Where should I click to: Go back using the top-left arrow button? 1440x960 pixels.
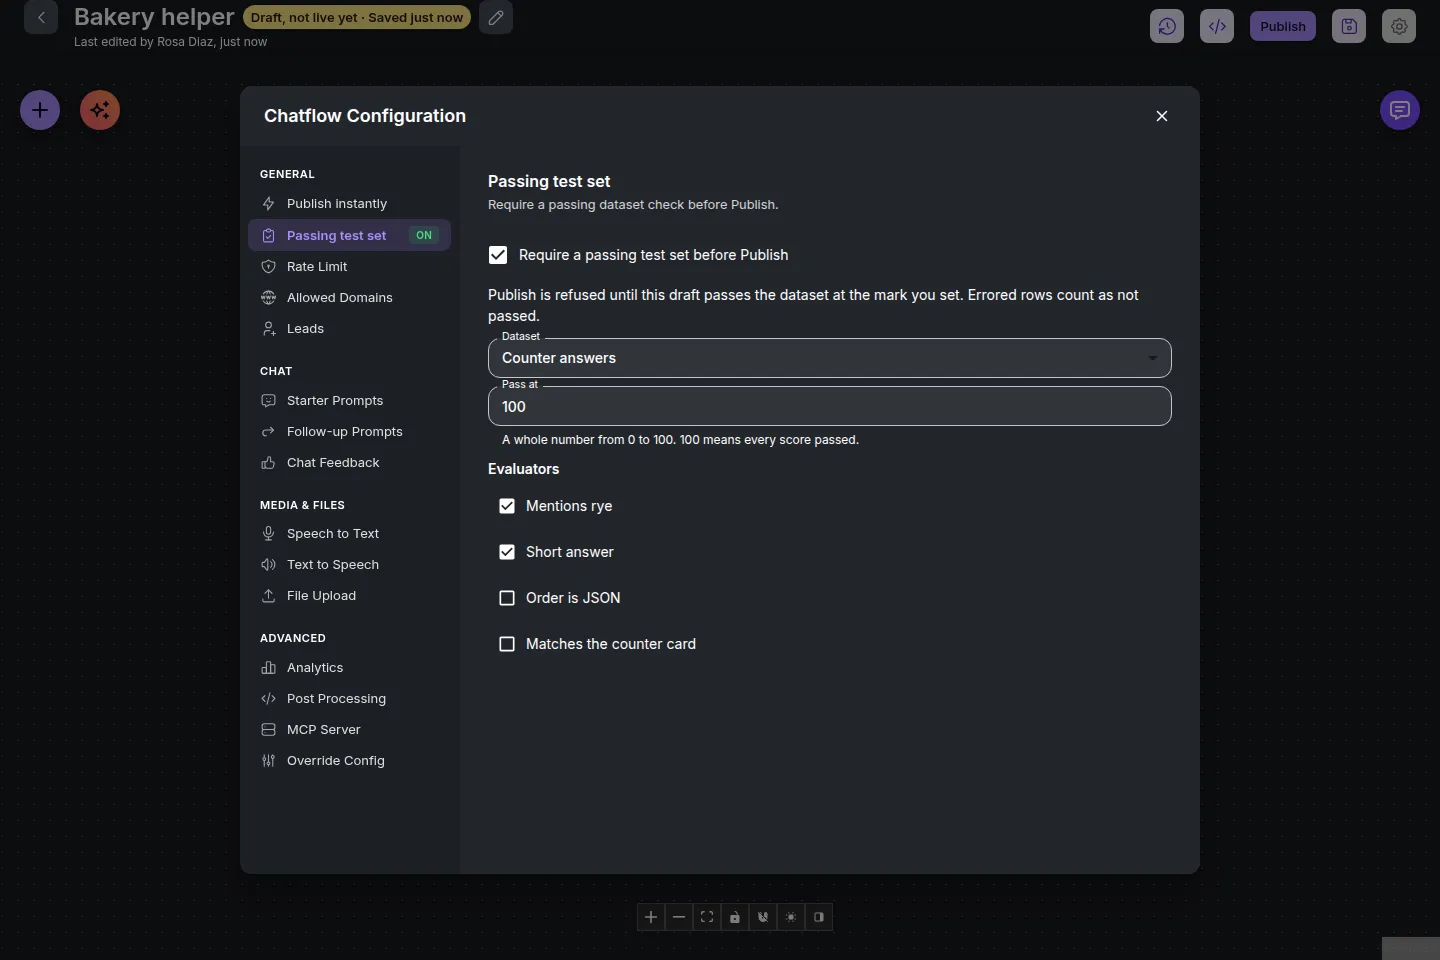click(x=41, y=17)
